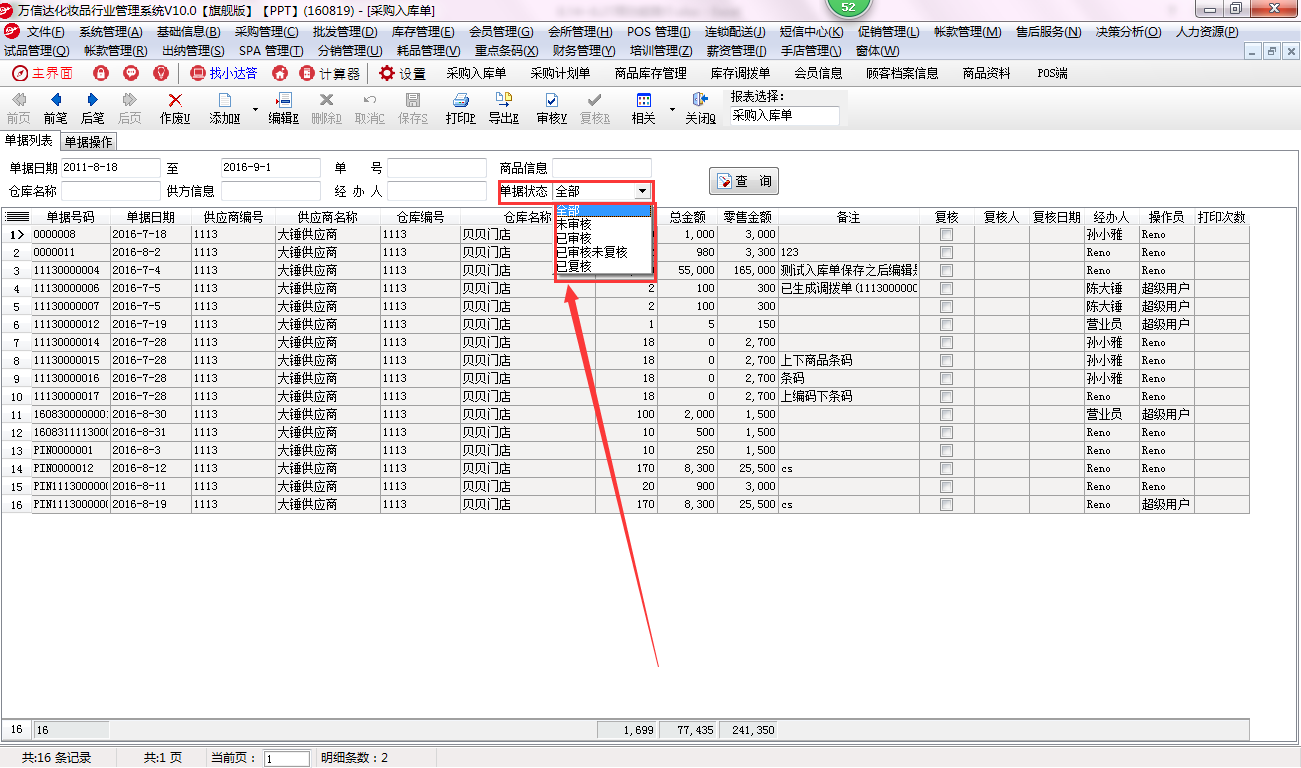Choose 已复核 in status dropdown list

tap(603, 266)
